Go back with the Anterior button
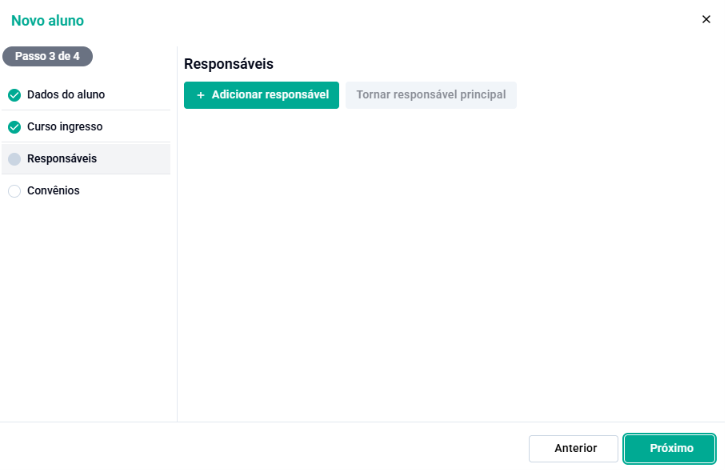The image size is (725, 470). tap(573, 448)
